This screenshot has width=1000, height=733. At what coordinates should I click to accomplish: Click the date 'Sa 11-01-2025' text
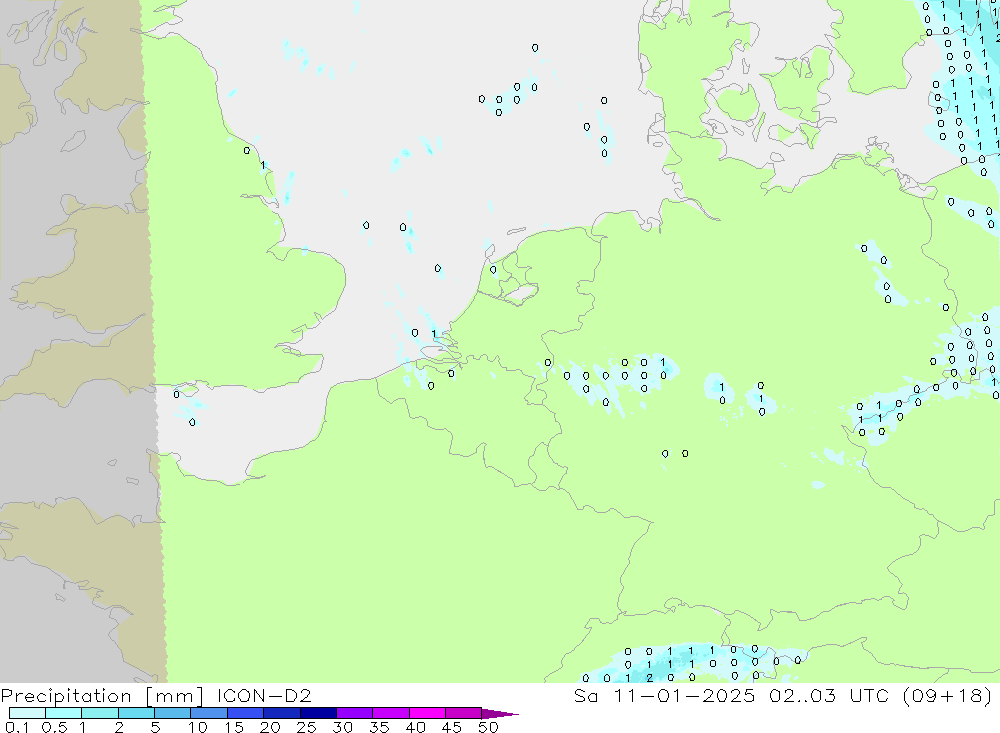tap(664, 695)
